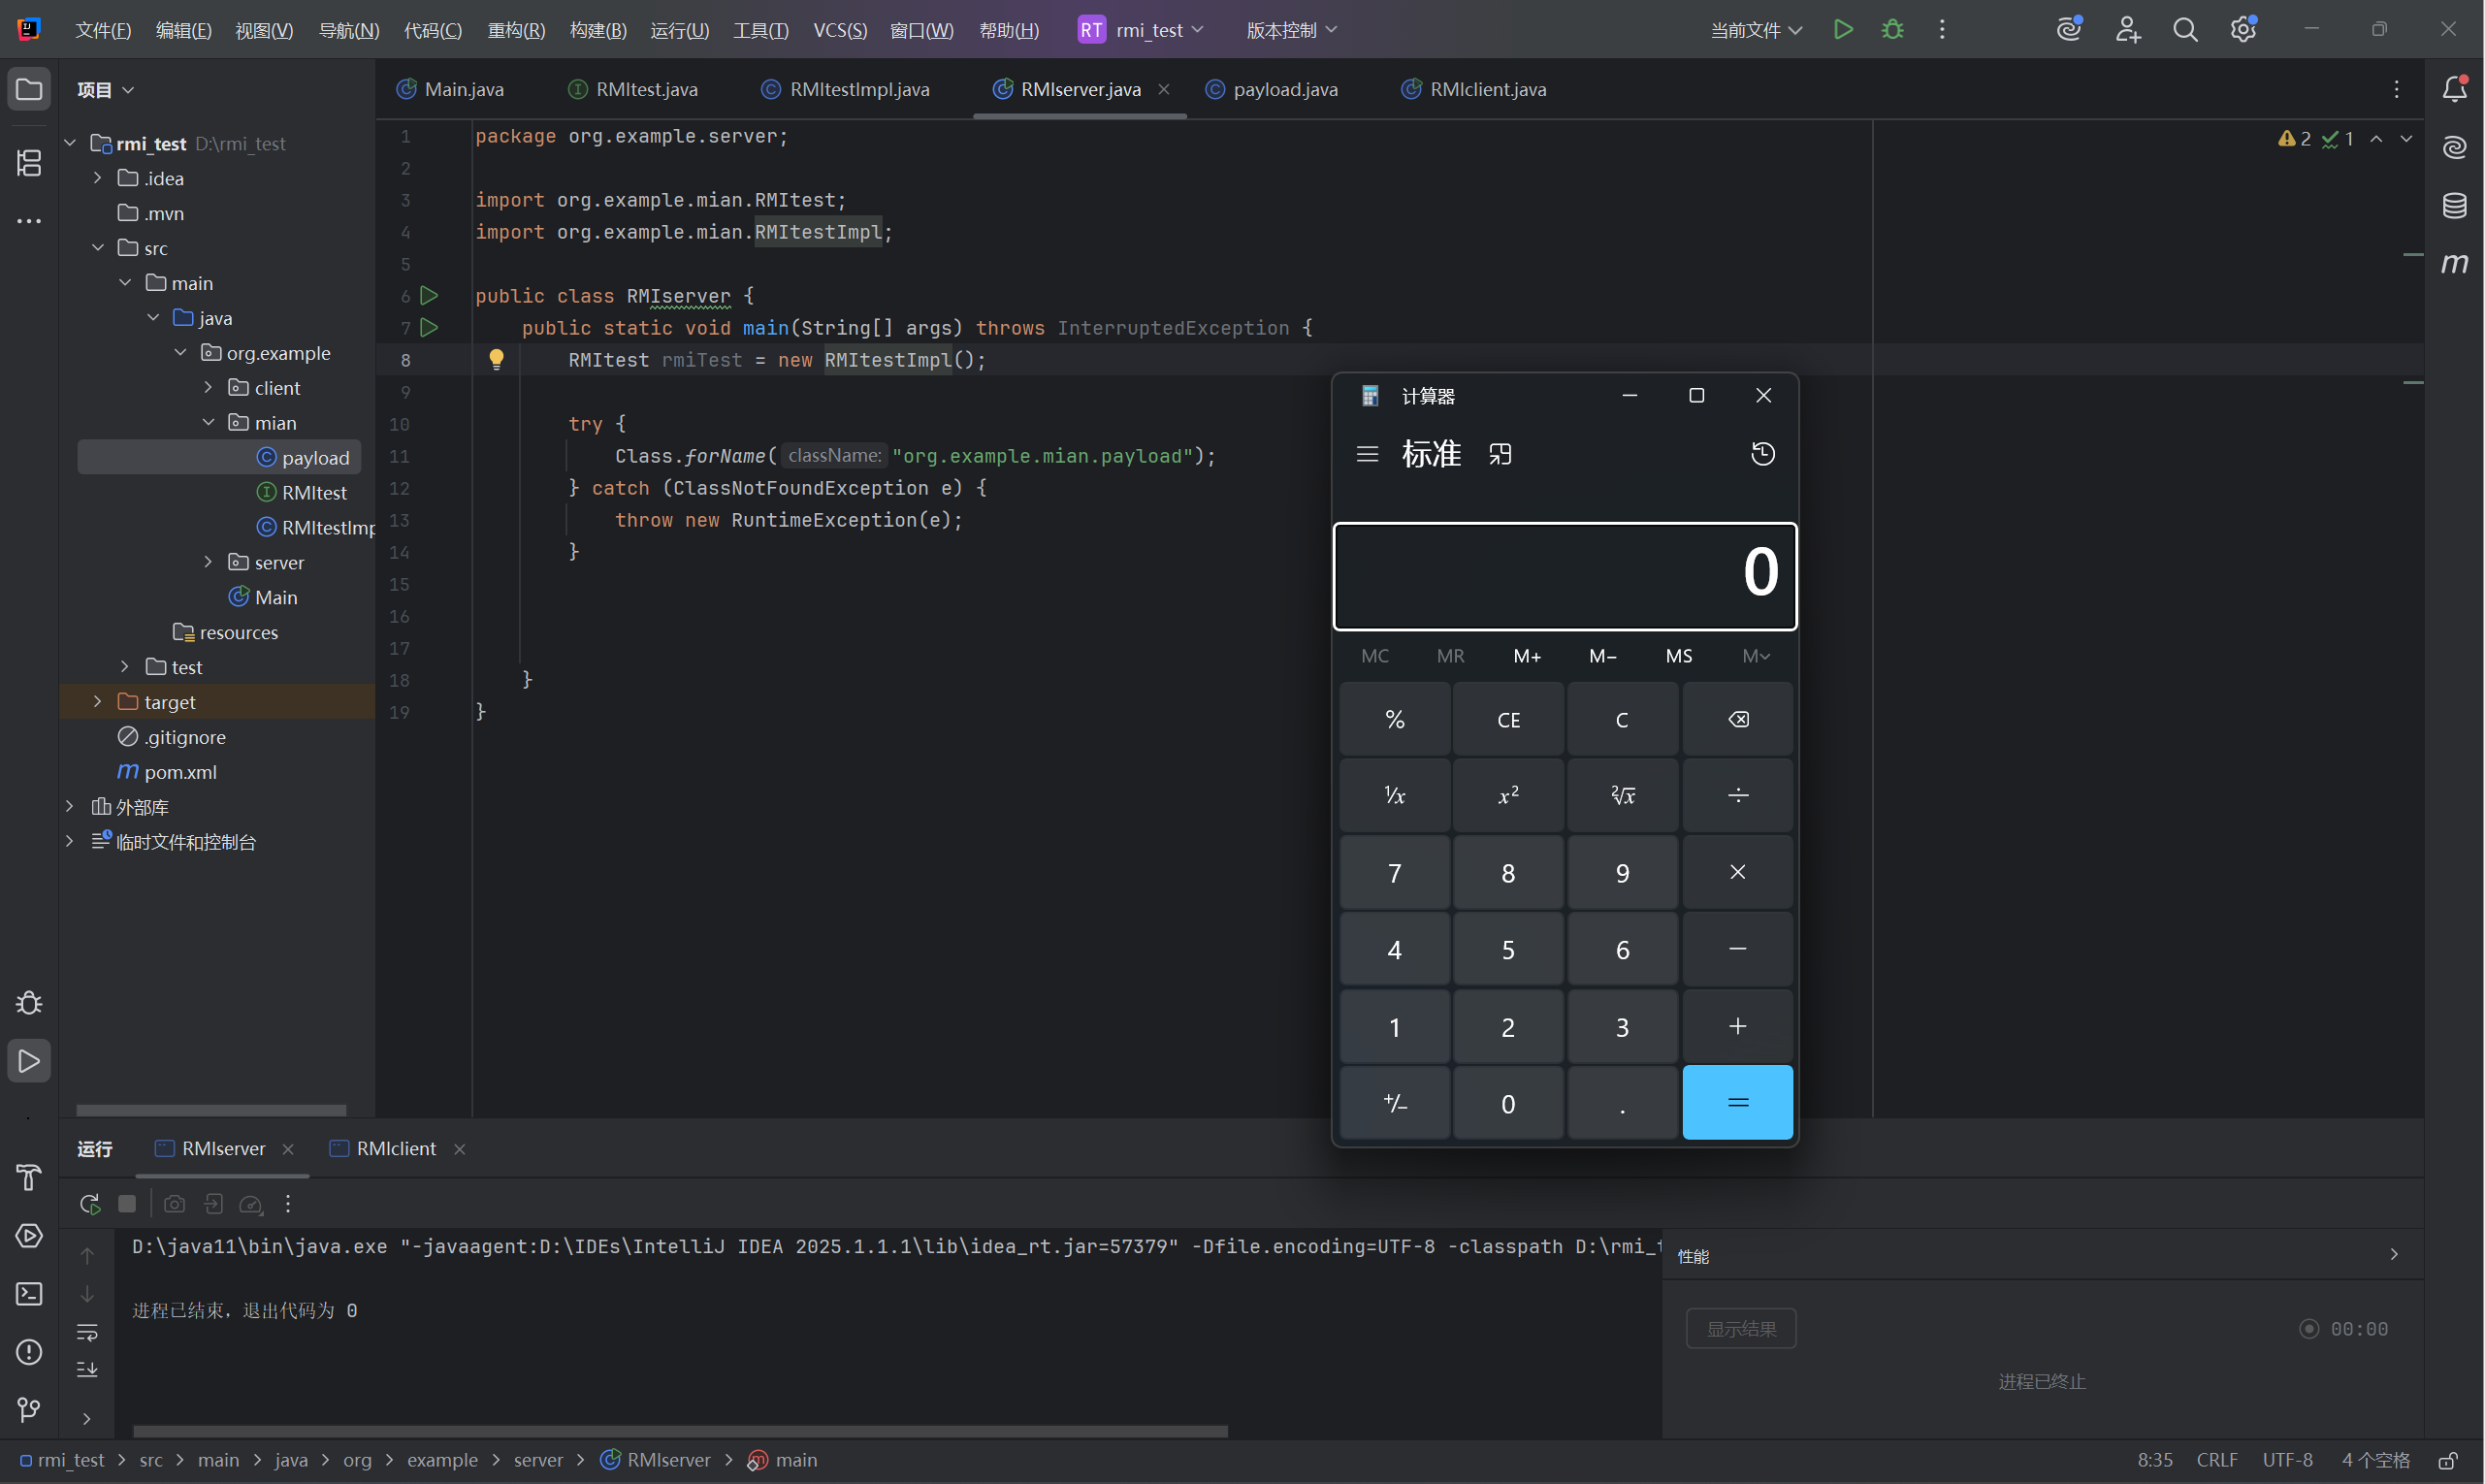Toggle soft-wrap in the Run console
Screen dimensions: 2485x1484
[x=87, y=1332]
